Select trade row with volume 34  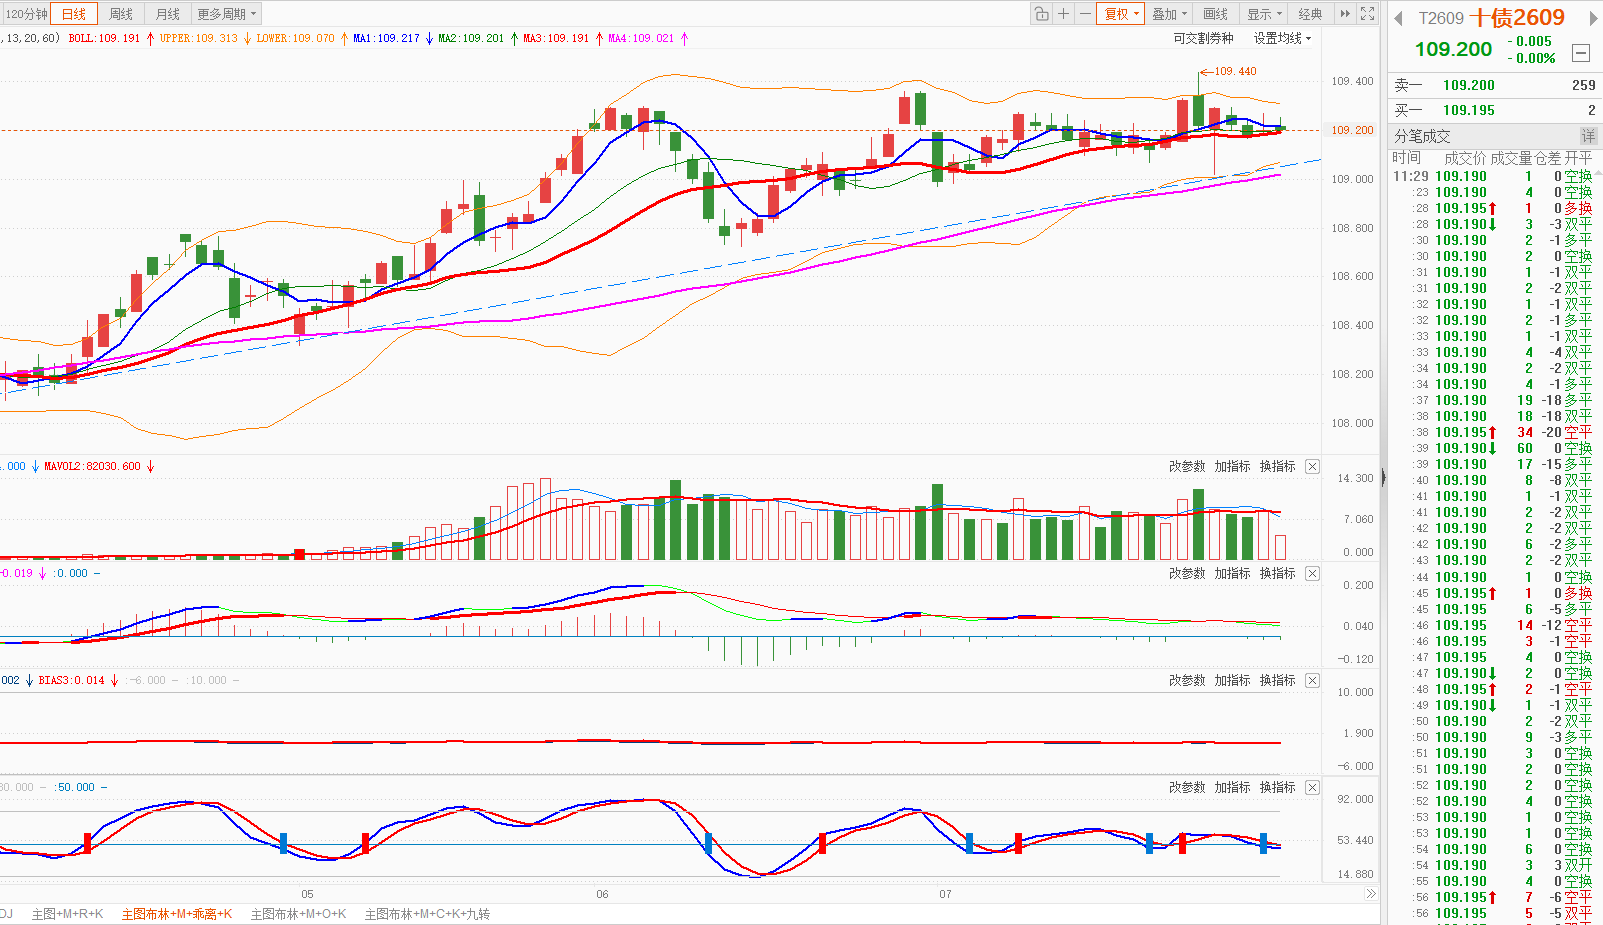tap(1494, 432)
